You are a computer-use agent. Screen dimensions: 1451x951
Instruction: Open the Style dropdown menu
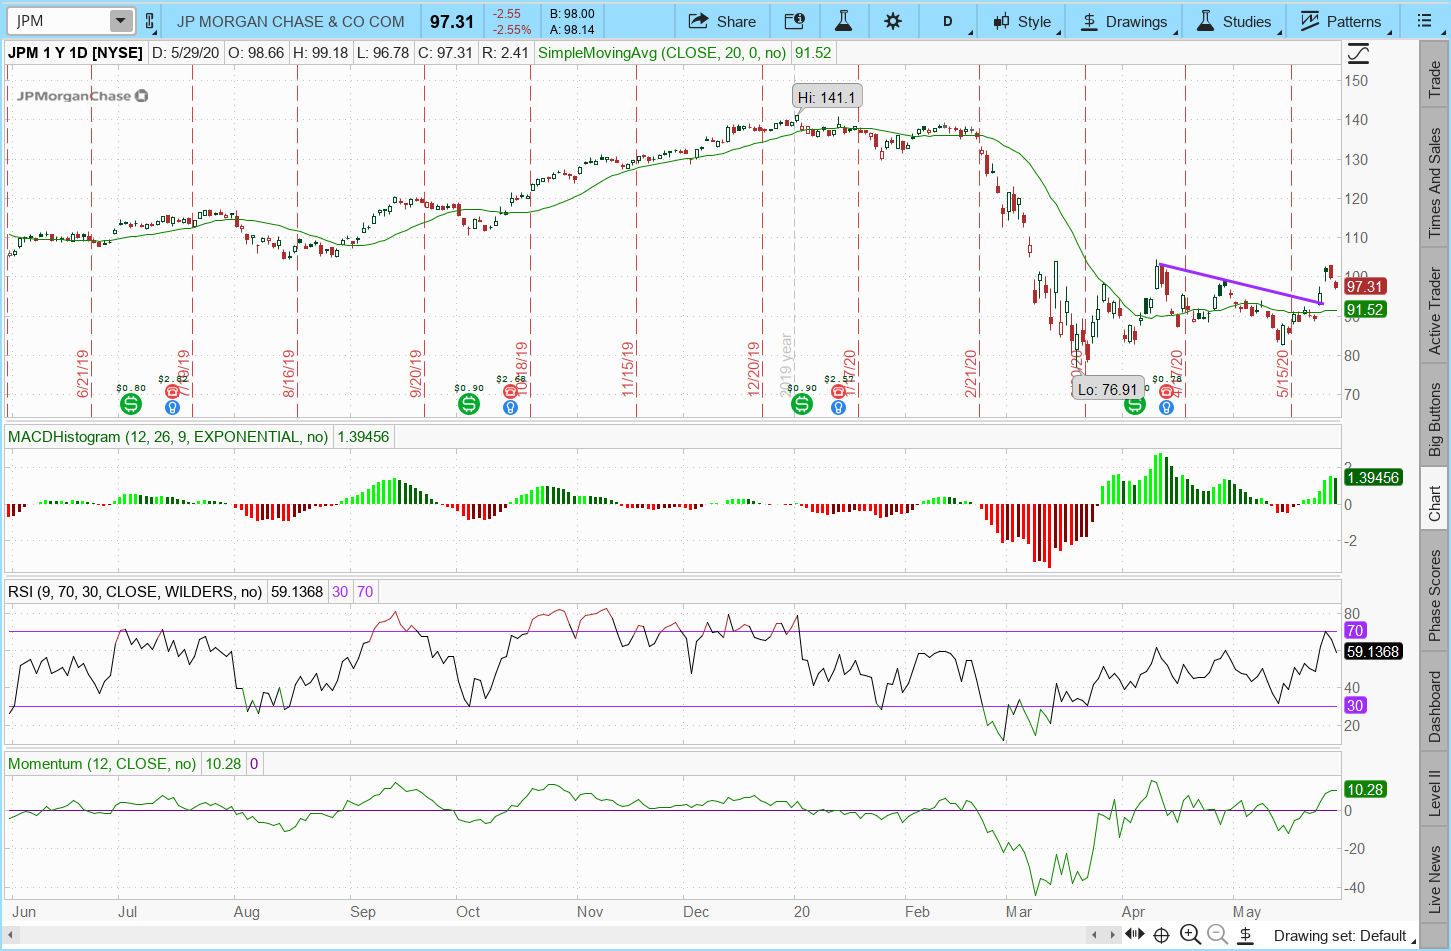point(1022,21)
